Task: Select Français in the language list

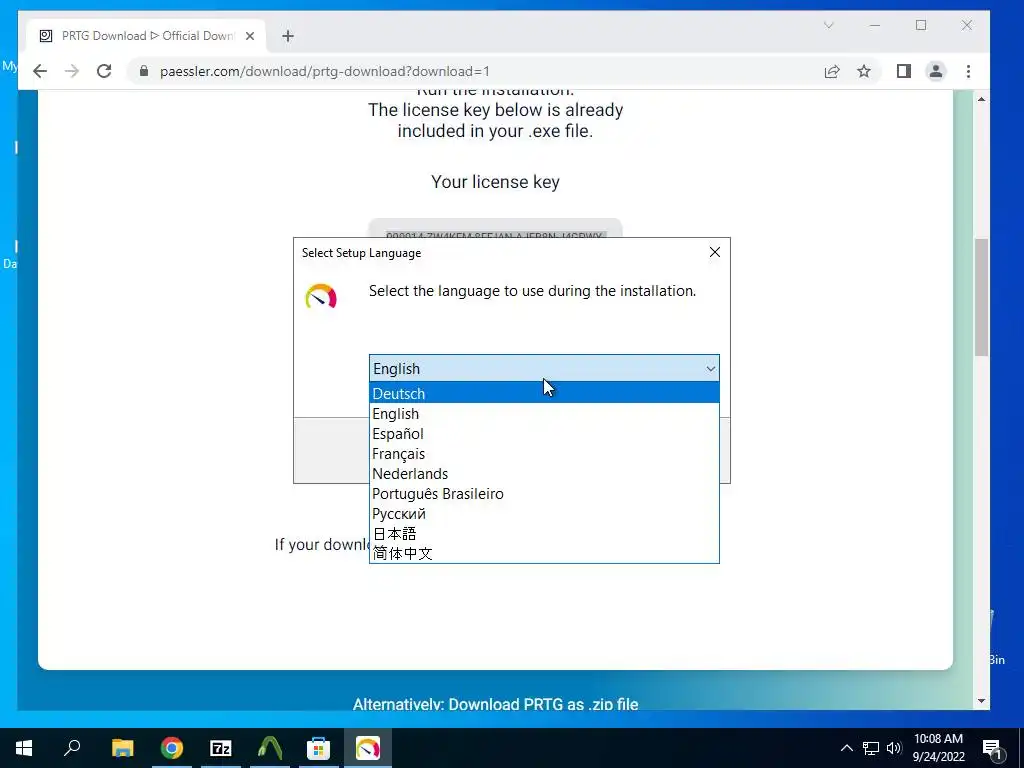Action: 544,454
